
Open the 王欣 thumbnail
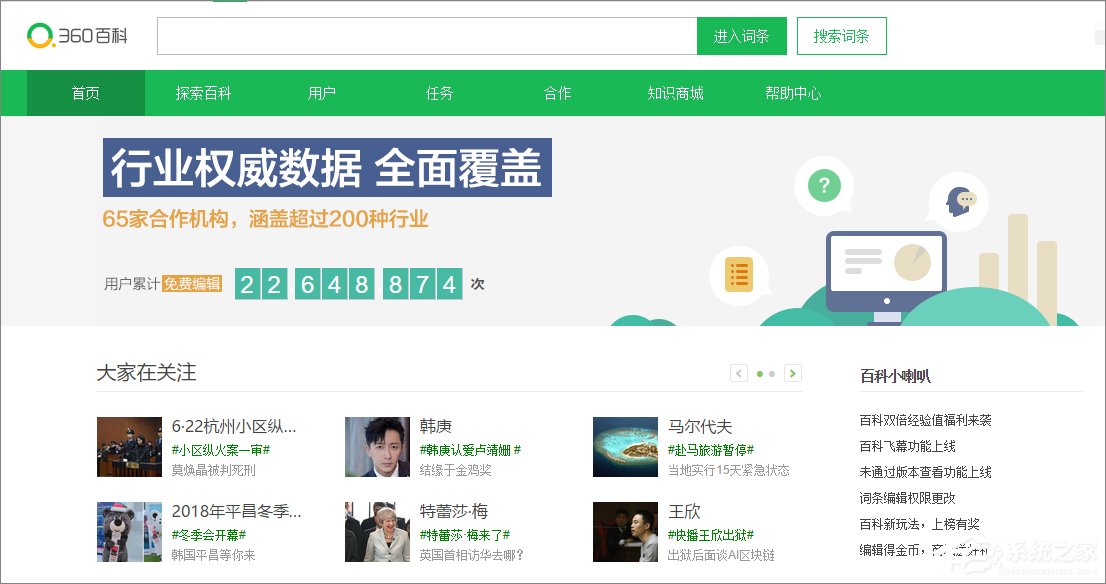point(625,532)
